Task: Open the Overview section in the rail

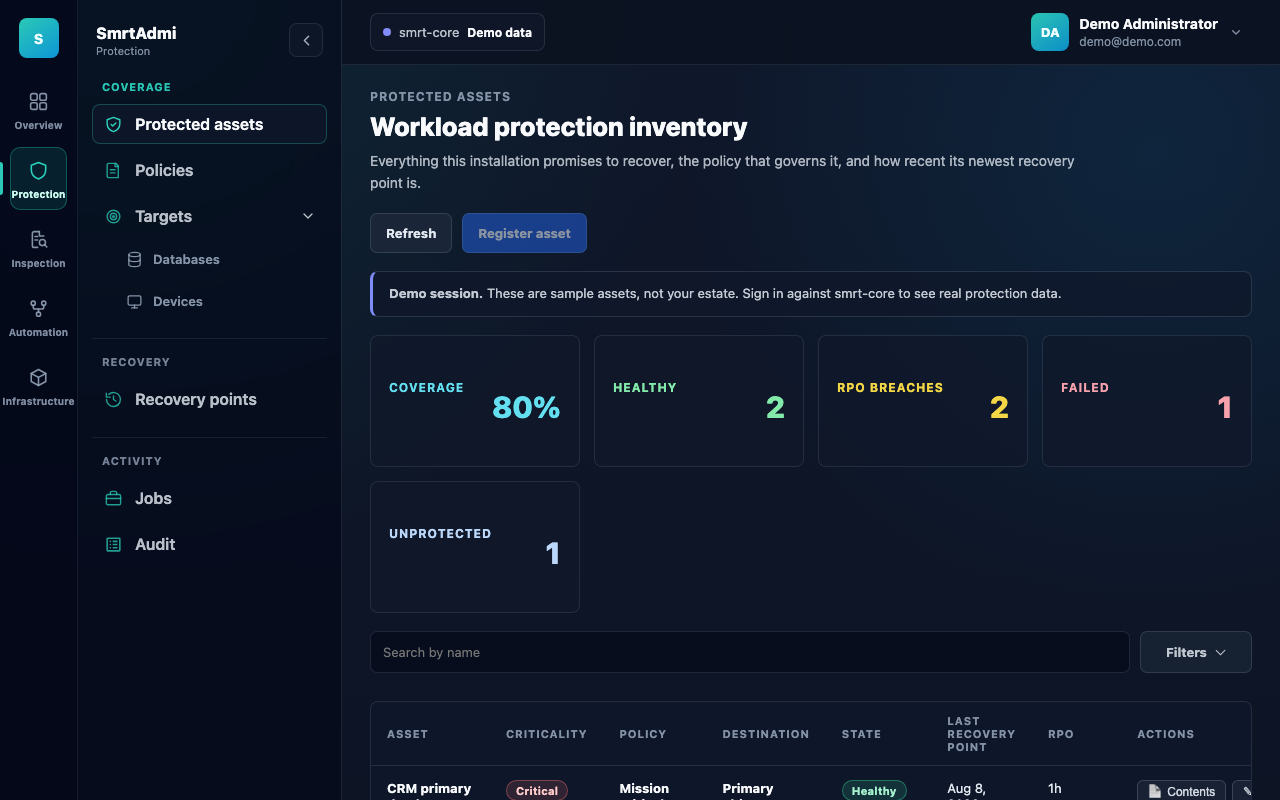Action: pos(38,111)
